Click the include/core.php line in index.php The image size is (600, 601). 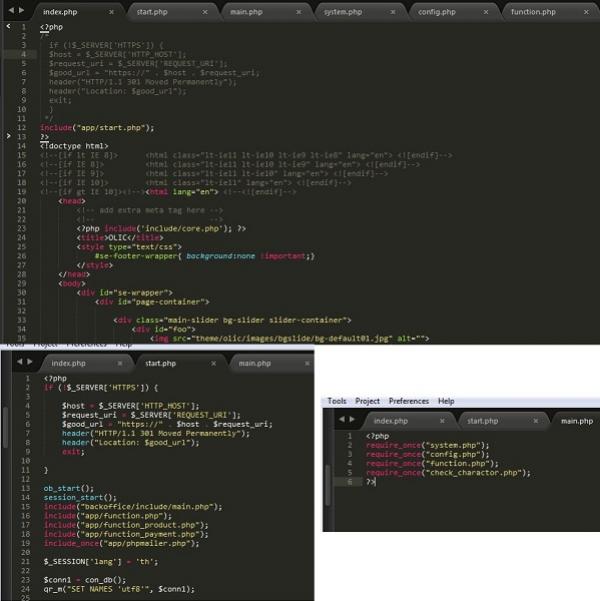tap(161, 229)
